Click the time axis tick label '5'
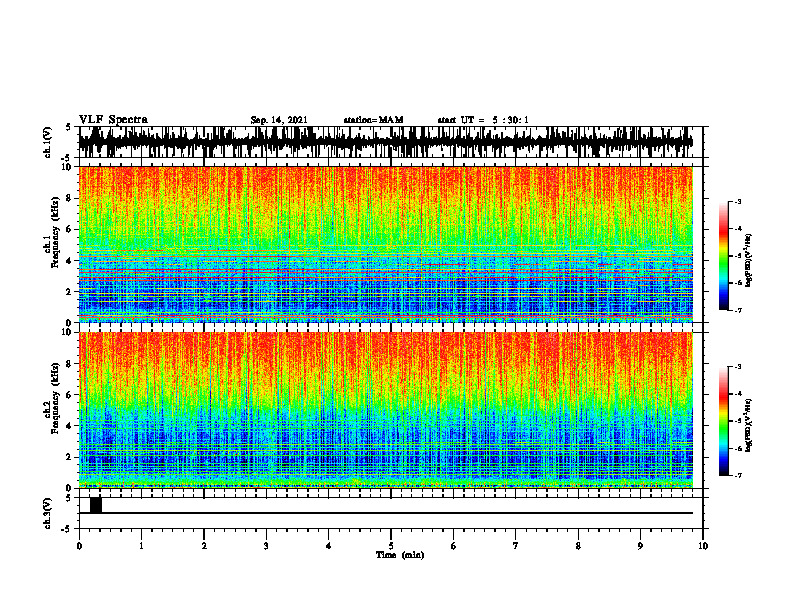The image size is (792, 612). click(x=391, y=546)
